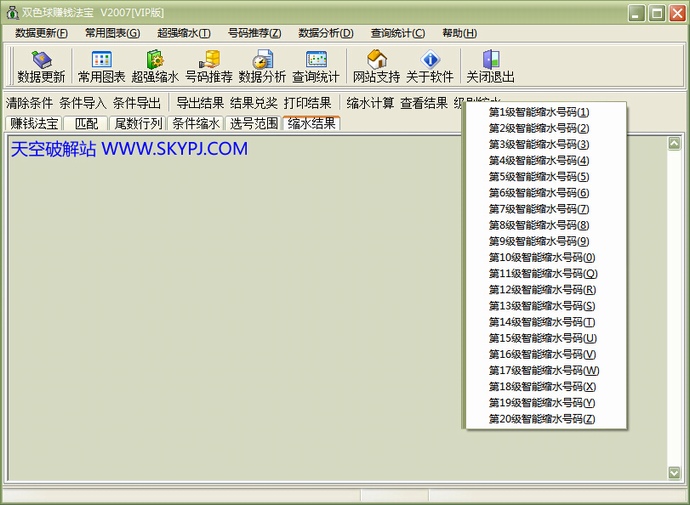
Task: Click the 清除条件 button
Action: pos(29,103)
